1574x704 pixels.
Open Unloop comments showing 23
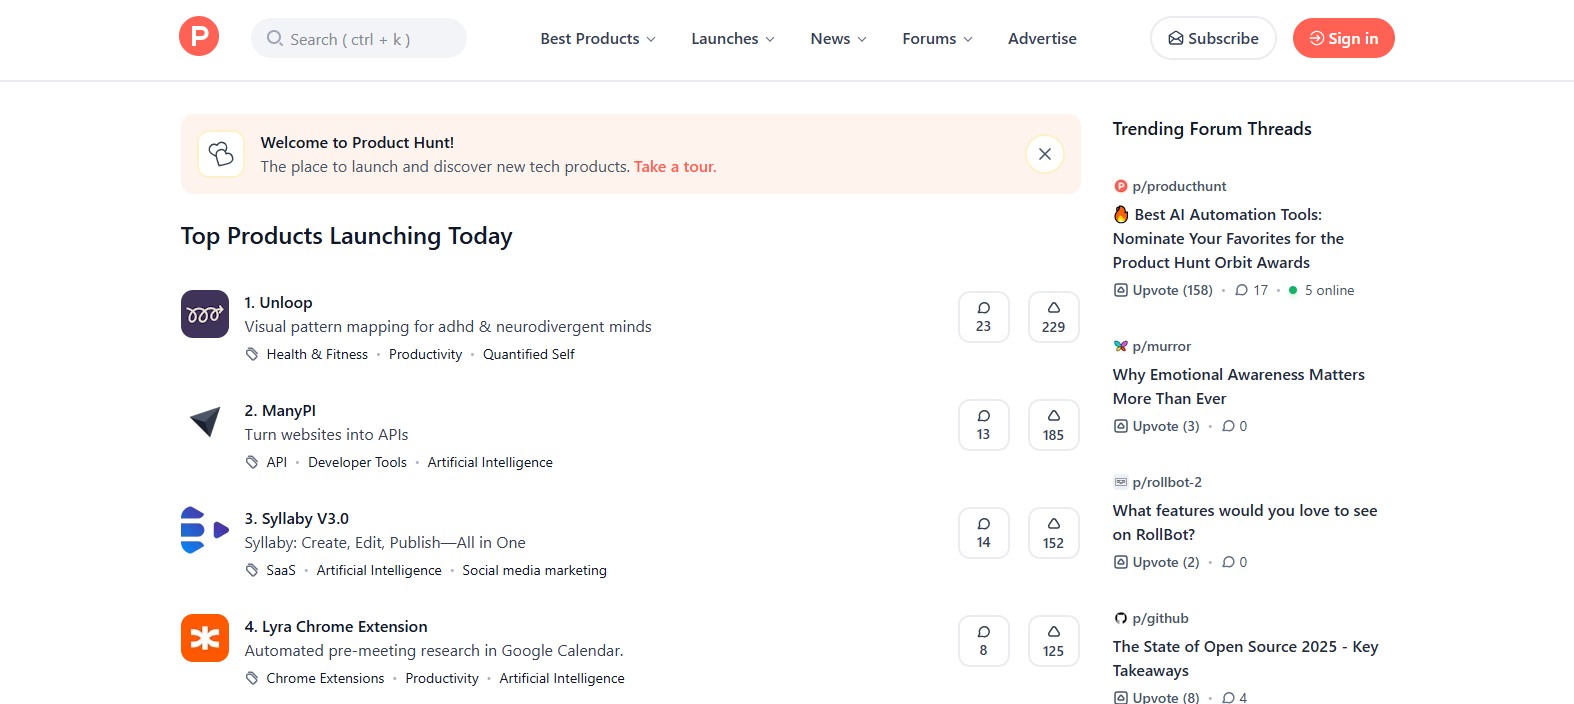(983, 317)
